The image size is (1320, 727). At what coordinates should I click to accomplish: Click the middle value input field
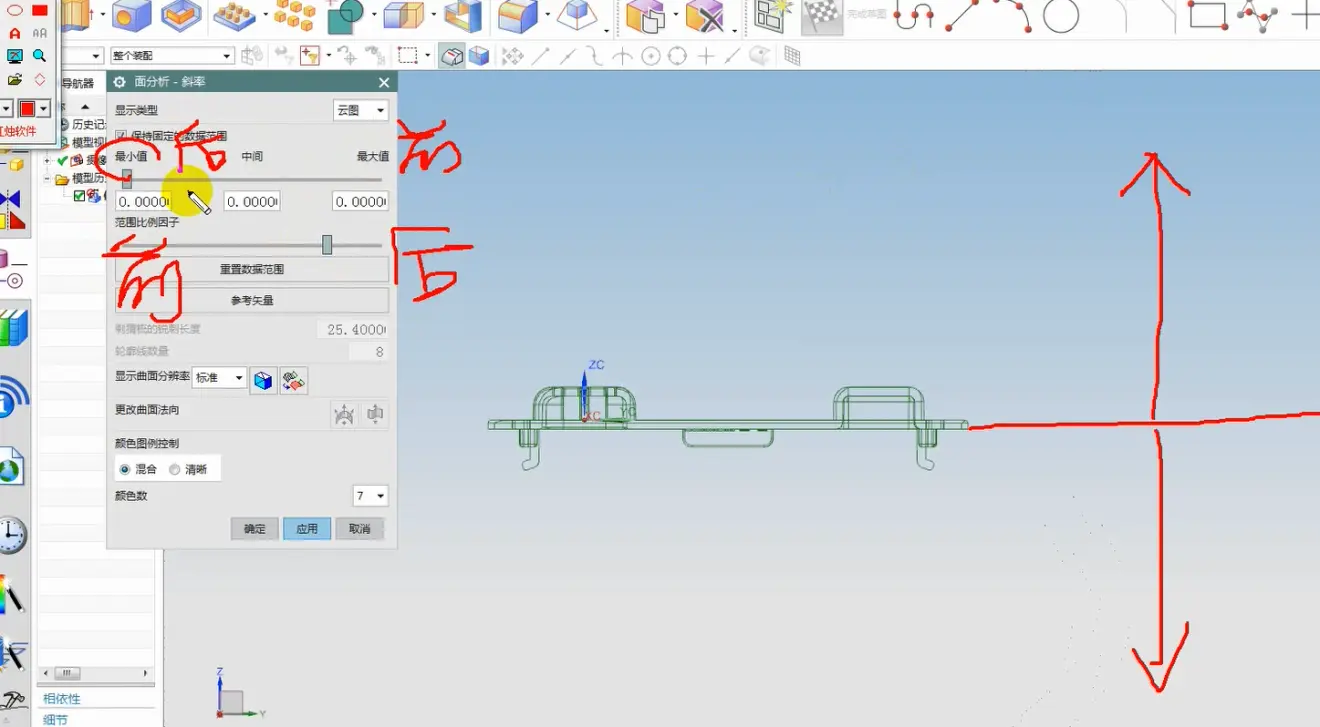(251, 202)
